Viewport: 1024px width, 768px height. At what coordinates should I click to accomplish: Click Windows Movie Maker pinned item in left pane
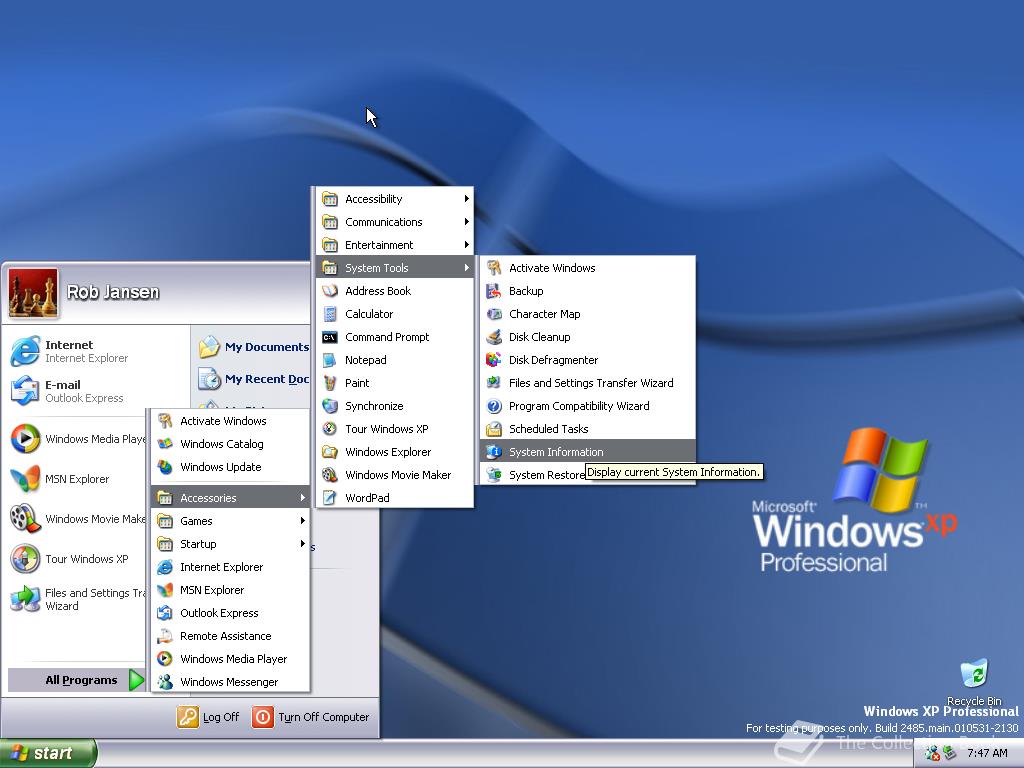click(x=77, y=519)
